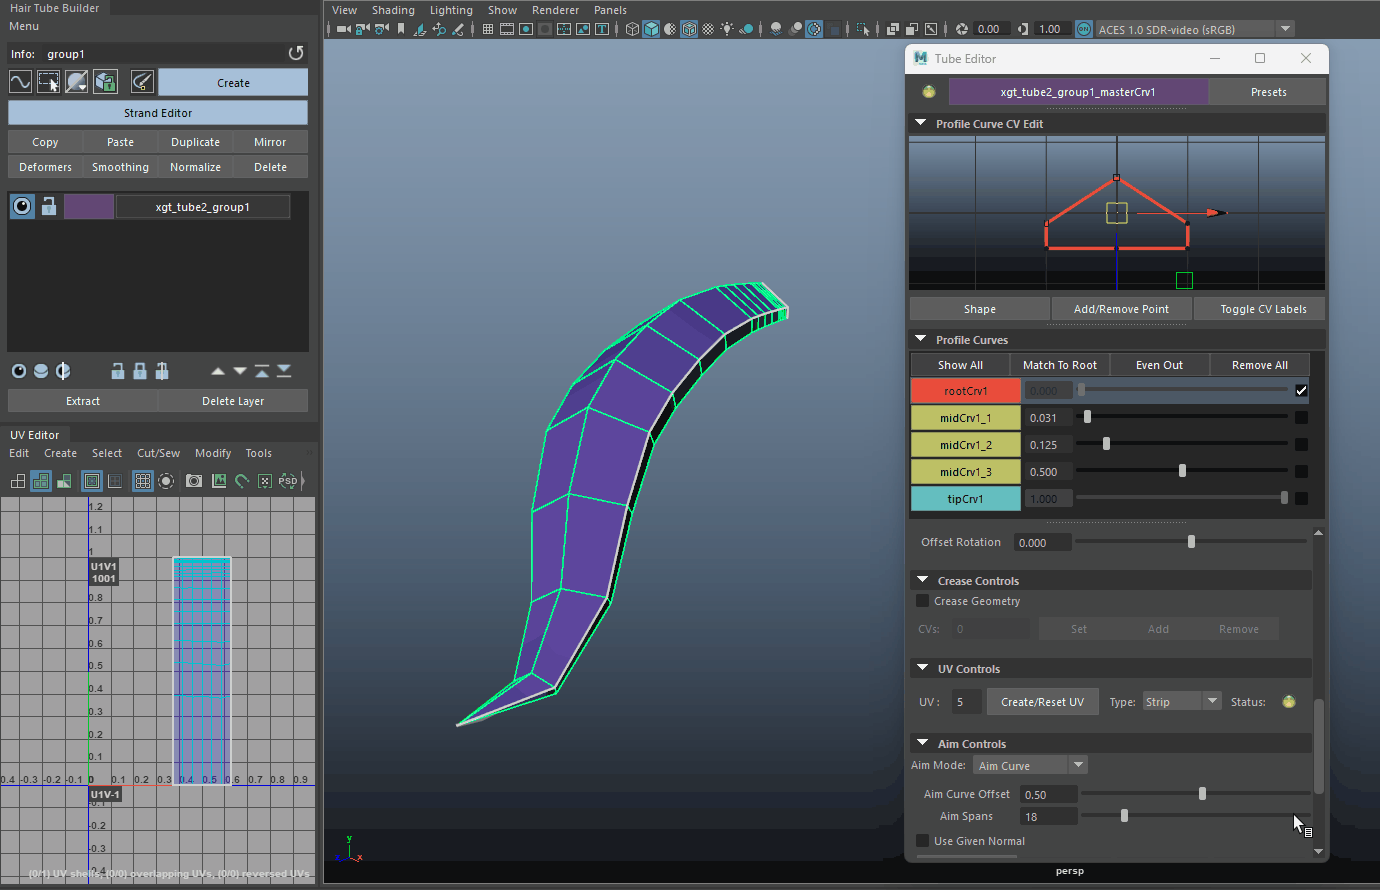Click the refresh arrow beside Info group1

295,53
